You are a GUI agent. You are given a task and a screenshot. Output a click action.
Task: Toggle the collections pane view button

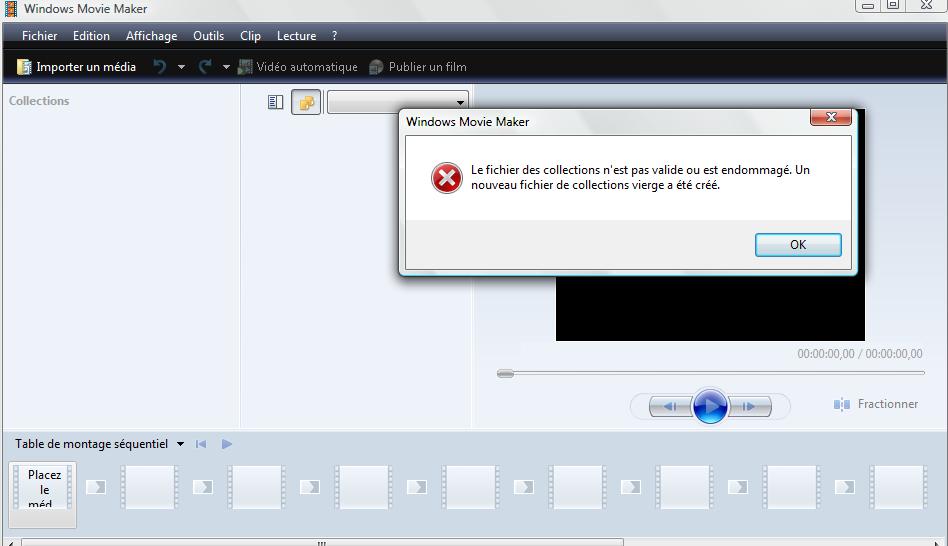pyautogui.click(x=306, y=102)
